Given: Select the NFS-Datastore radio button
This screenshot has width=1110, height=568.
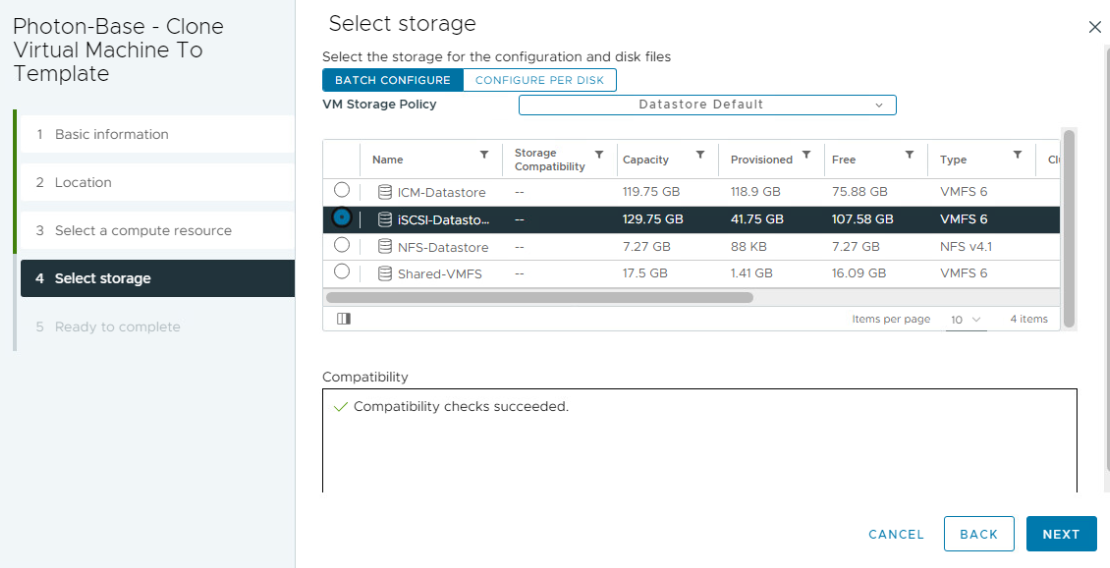Looking at the screenshot, I should pos(342,245).
